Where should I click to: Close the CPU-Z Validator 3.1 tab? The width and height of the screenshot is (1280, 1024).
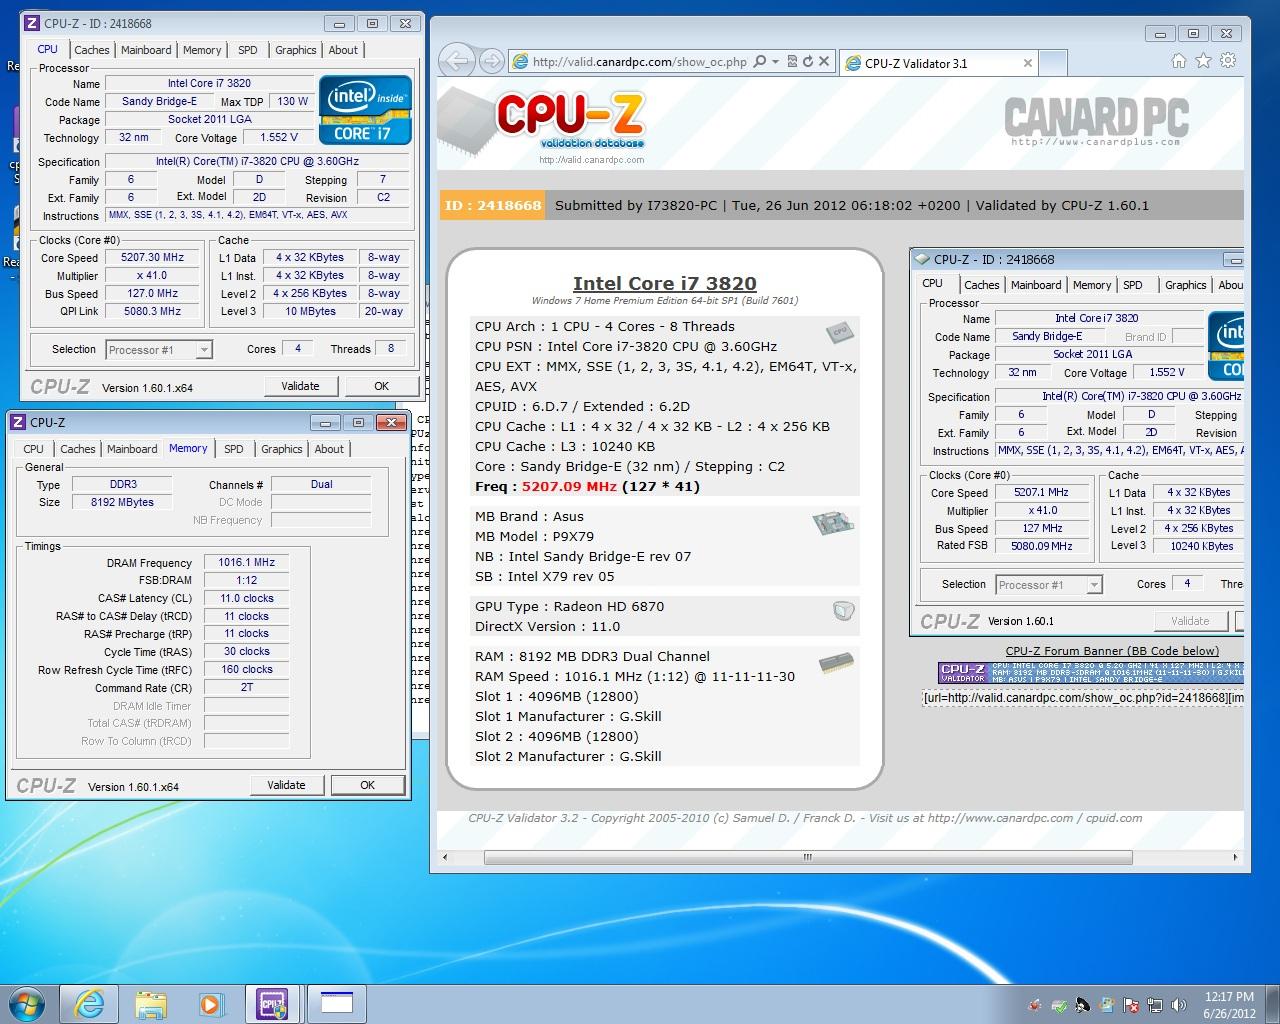(1027, 63)
